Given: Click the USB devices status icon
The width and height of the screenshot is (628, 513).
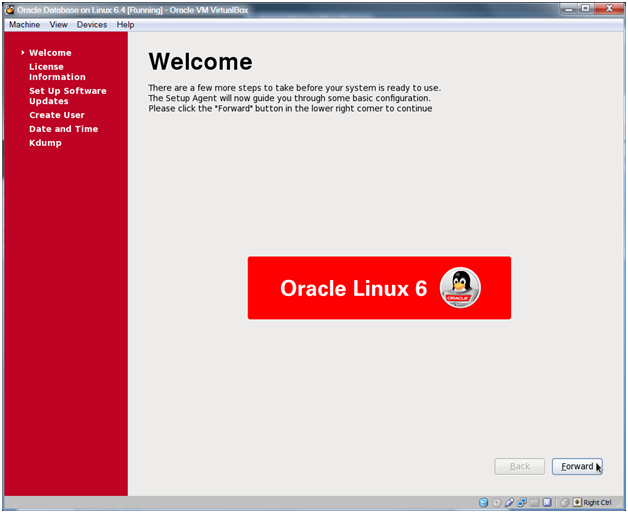Looking at the screenshot, I should tap(509, 502).
